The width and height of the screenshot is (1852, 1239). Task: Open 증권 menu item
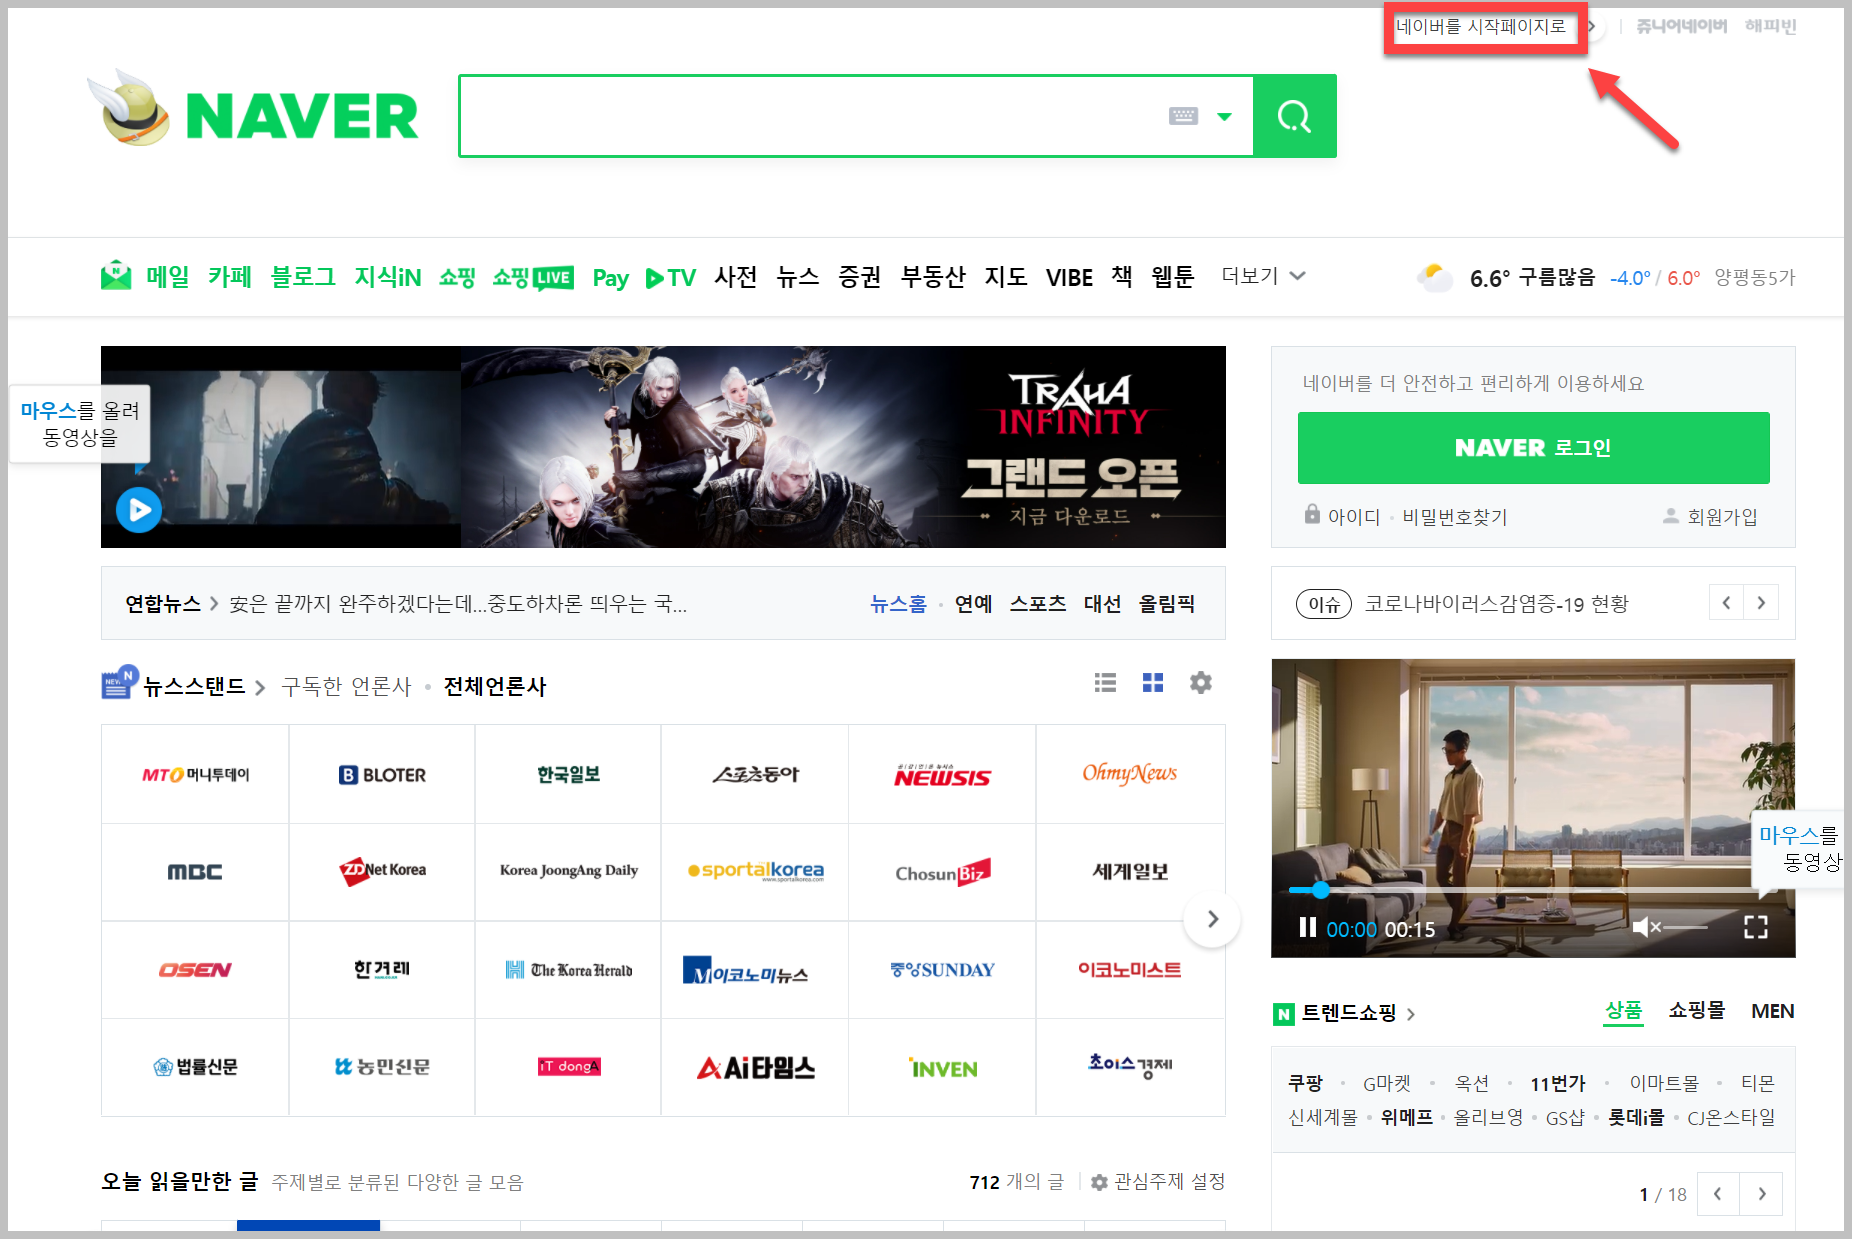pyautogui.click(x=860, y=276)
